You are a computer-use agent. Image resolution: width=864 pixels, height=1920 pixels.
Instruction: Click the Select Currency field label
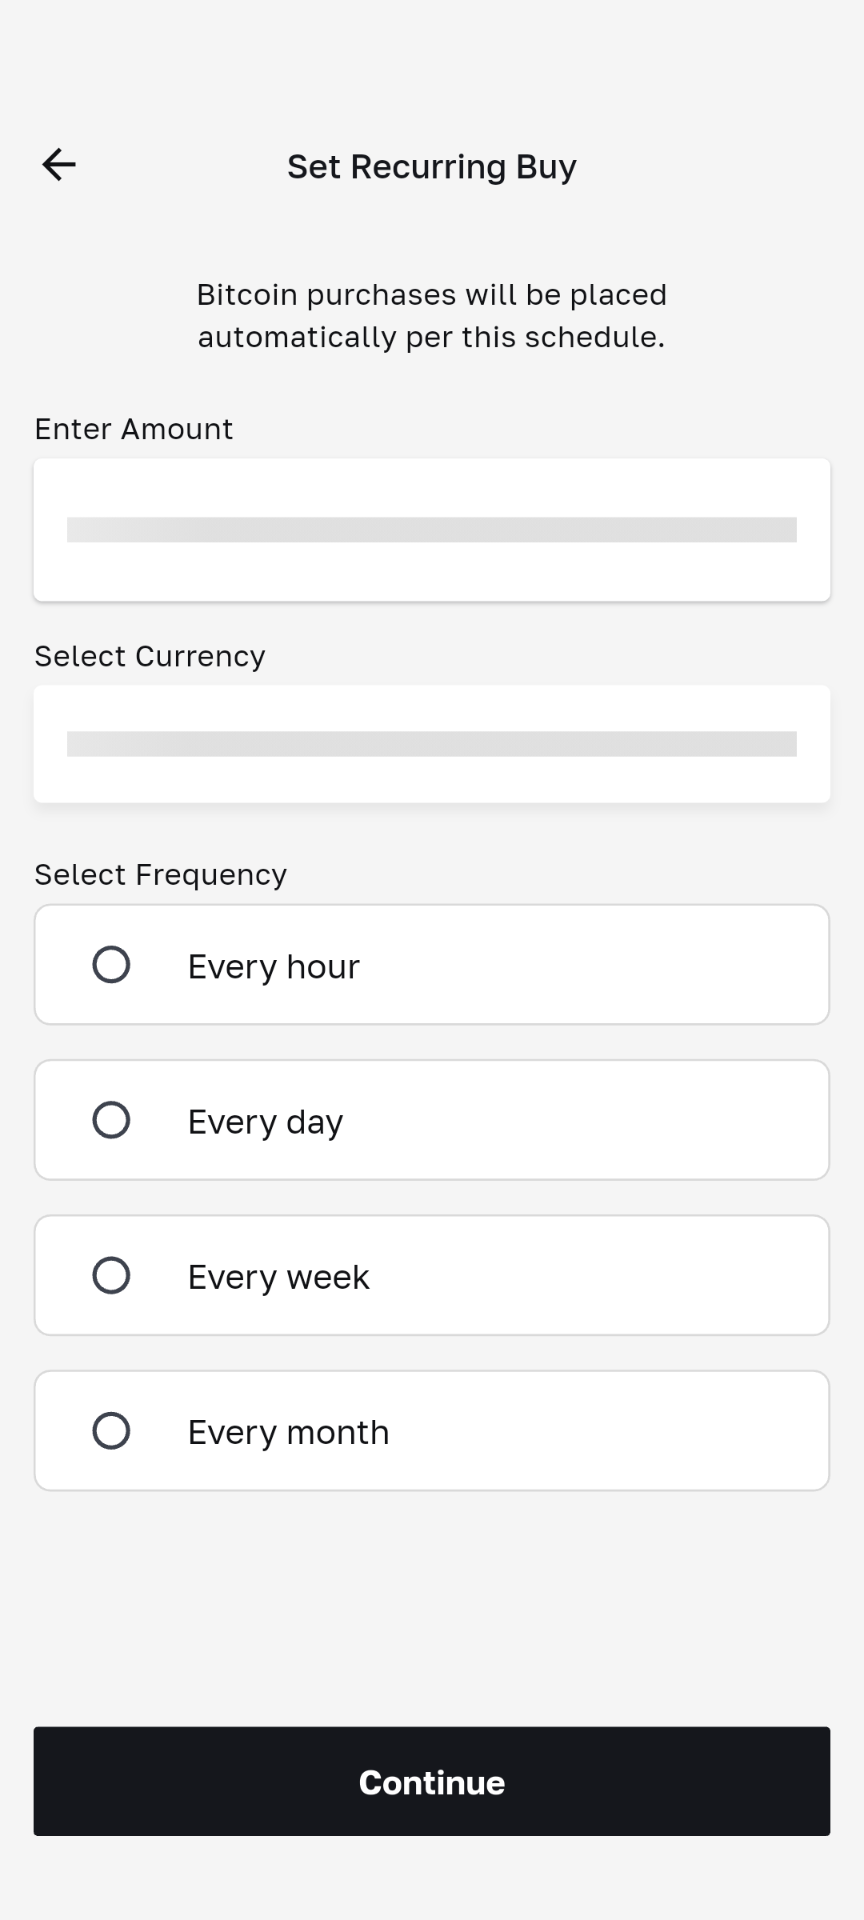[150, 656]
